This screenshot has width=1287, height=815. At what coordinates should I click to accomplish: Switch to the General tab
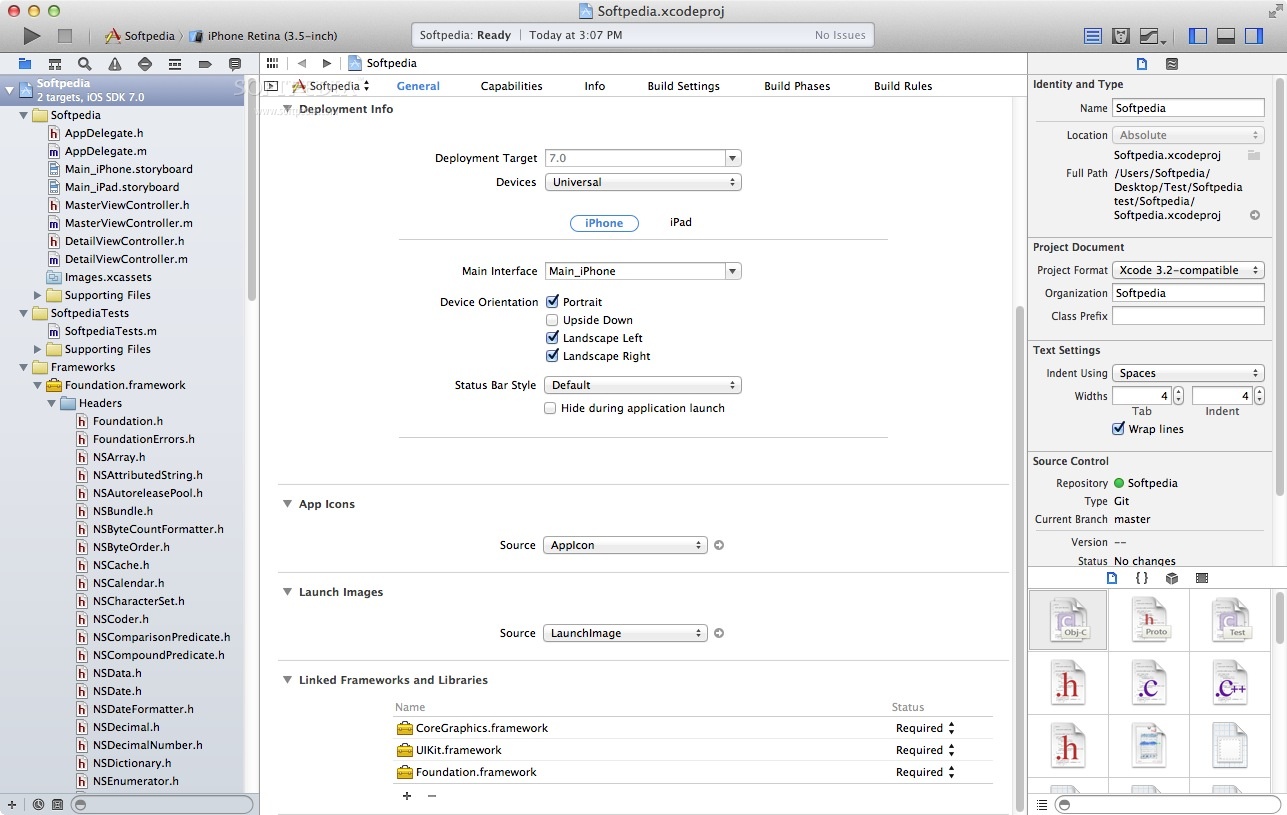point(418,86)
